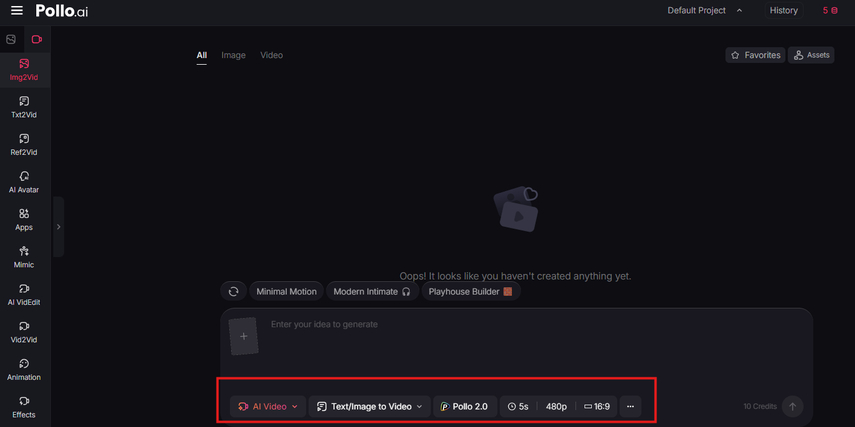Choose the Modern Intimate suggestion
The height and width of the screenshot is (427, 855).
(372, 291)
